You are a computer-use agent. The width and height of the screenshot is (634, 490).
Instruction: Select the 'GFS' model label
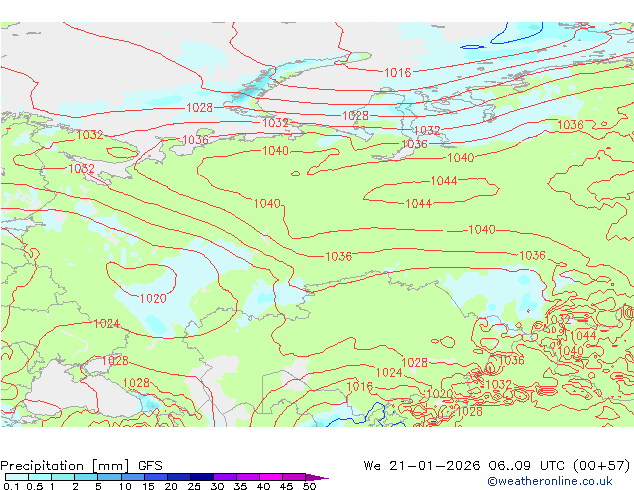point(150,466)
